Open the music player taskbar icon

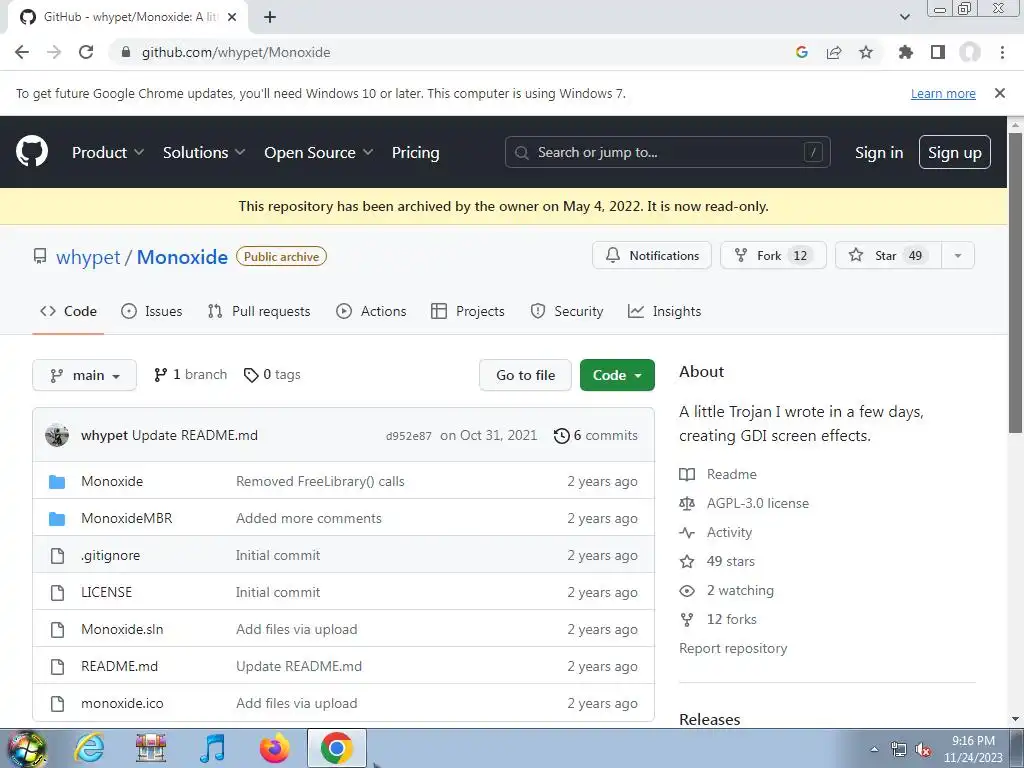coord(212,748)
